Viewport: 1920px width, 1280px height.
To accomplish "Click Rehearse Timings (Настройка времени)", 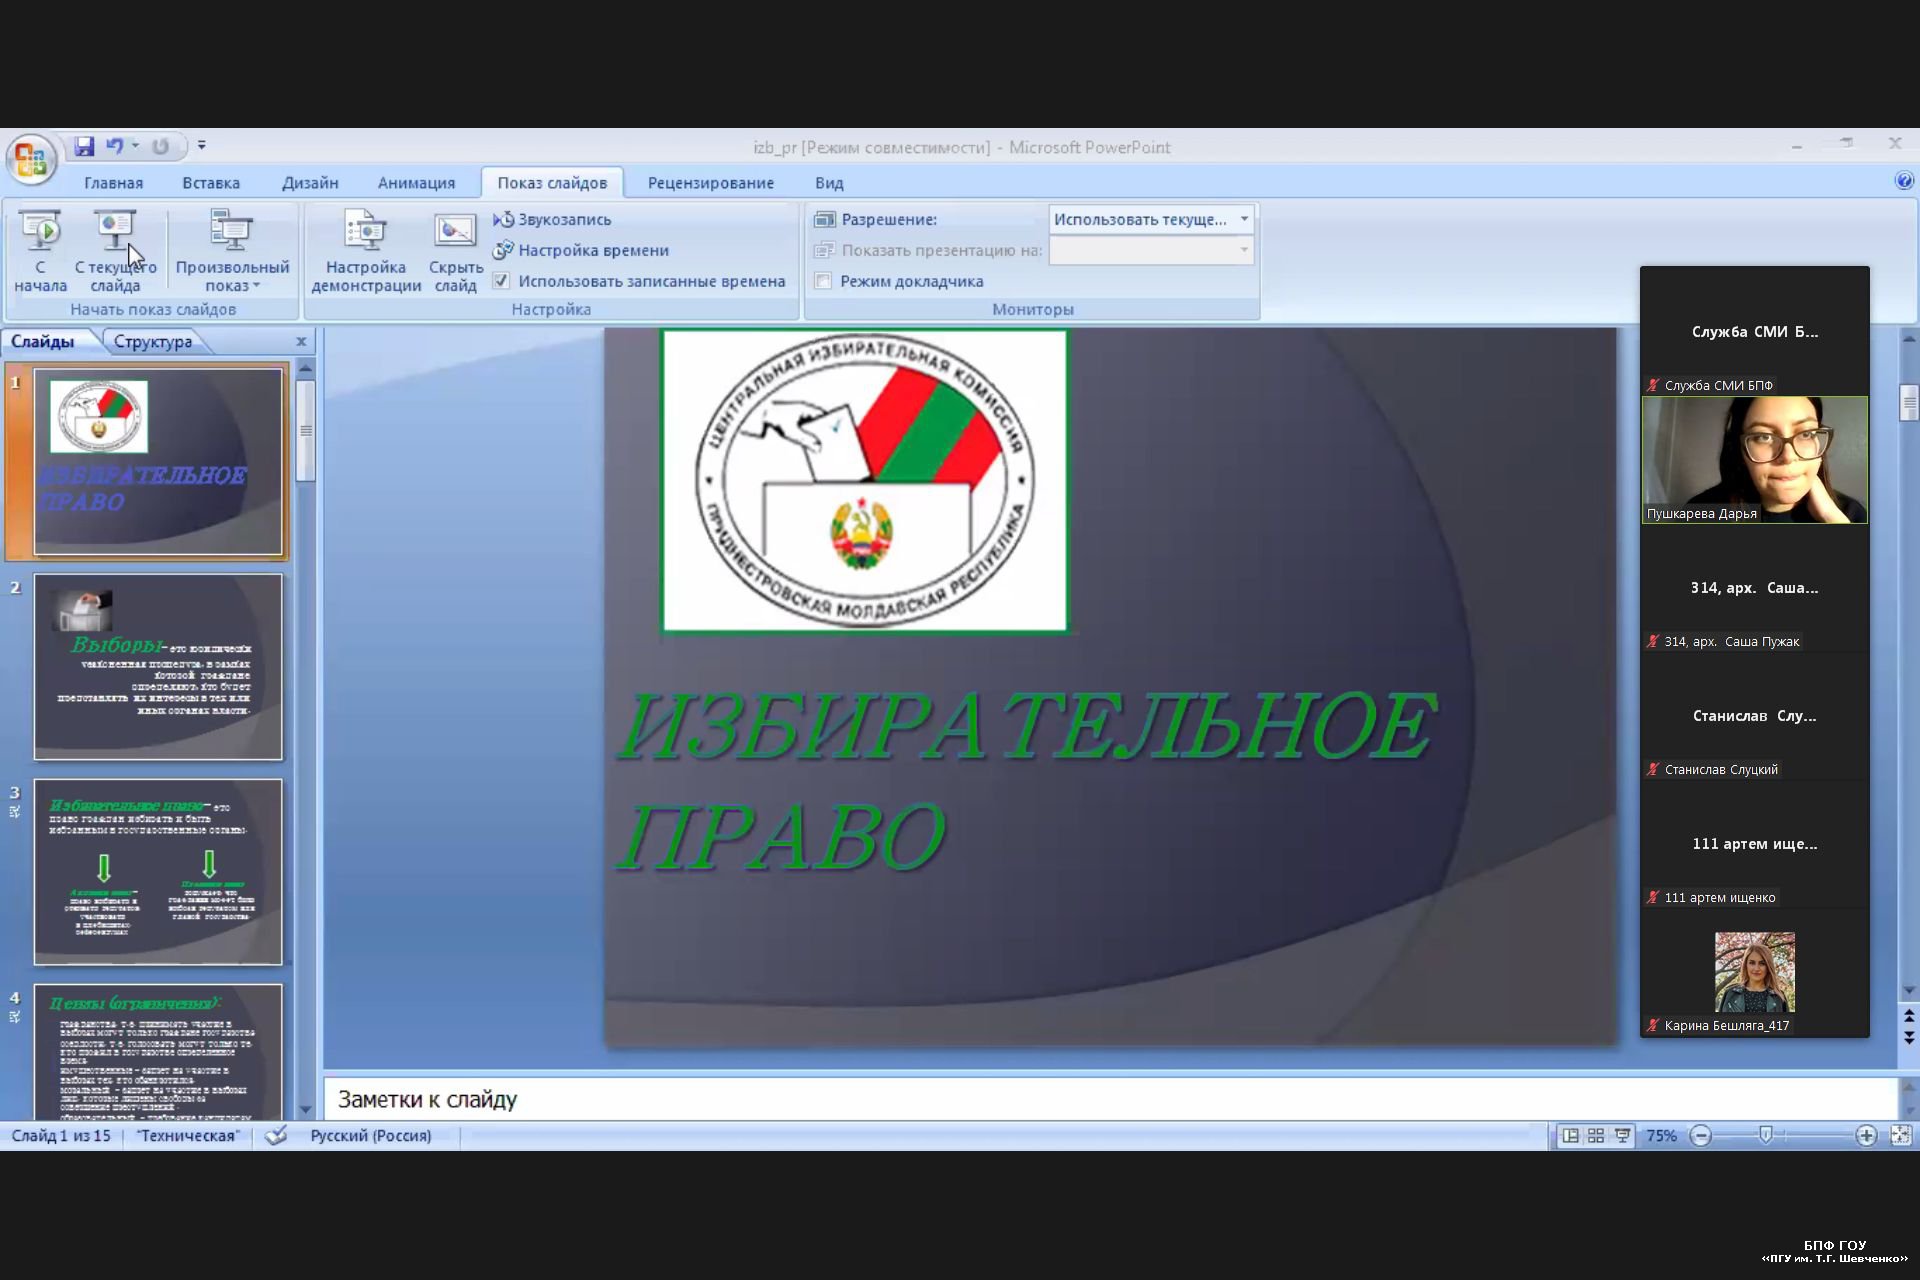I will click(581, 250).
